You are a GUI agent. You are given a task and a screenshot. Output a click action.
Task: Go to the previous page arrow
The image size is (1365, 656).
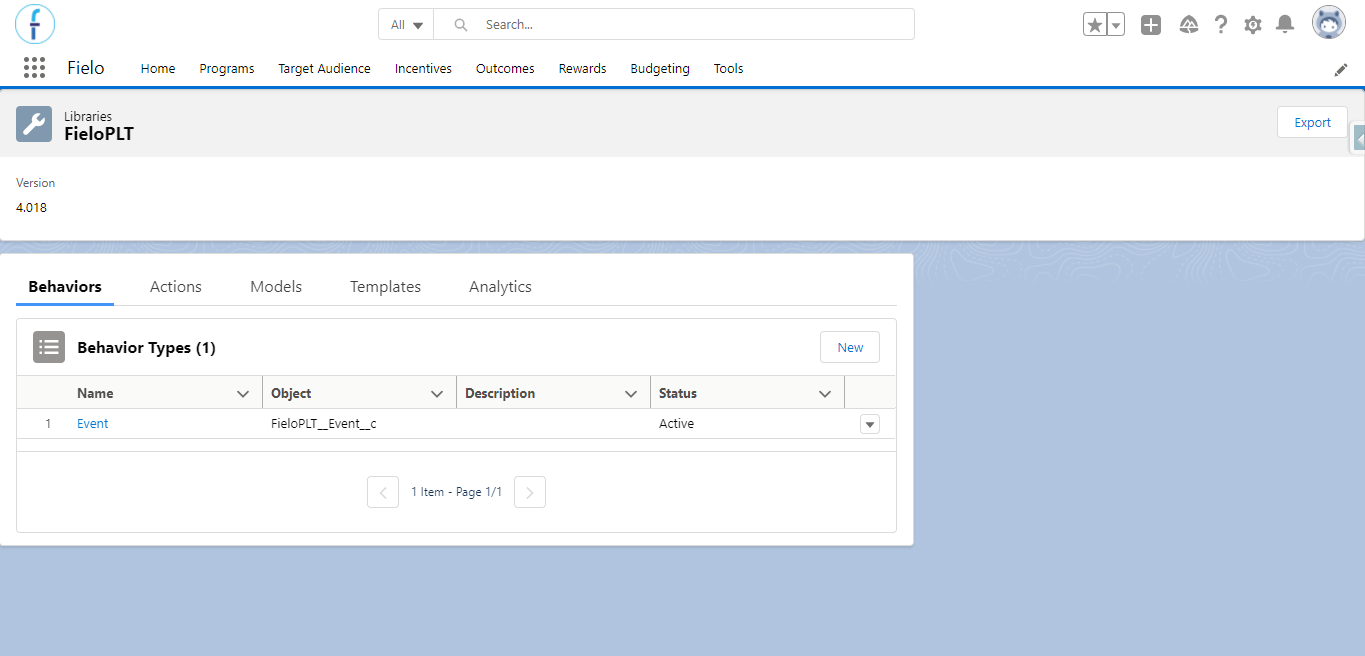383,492
